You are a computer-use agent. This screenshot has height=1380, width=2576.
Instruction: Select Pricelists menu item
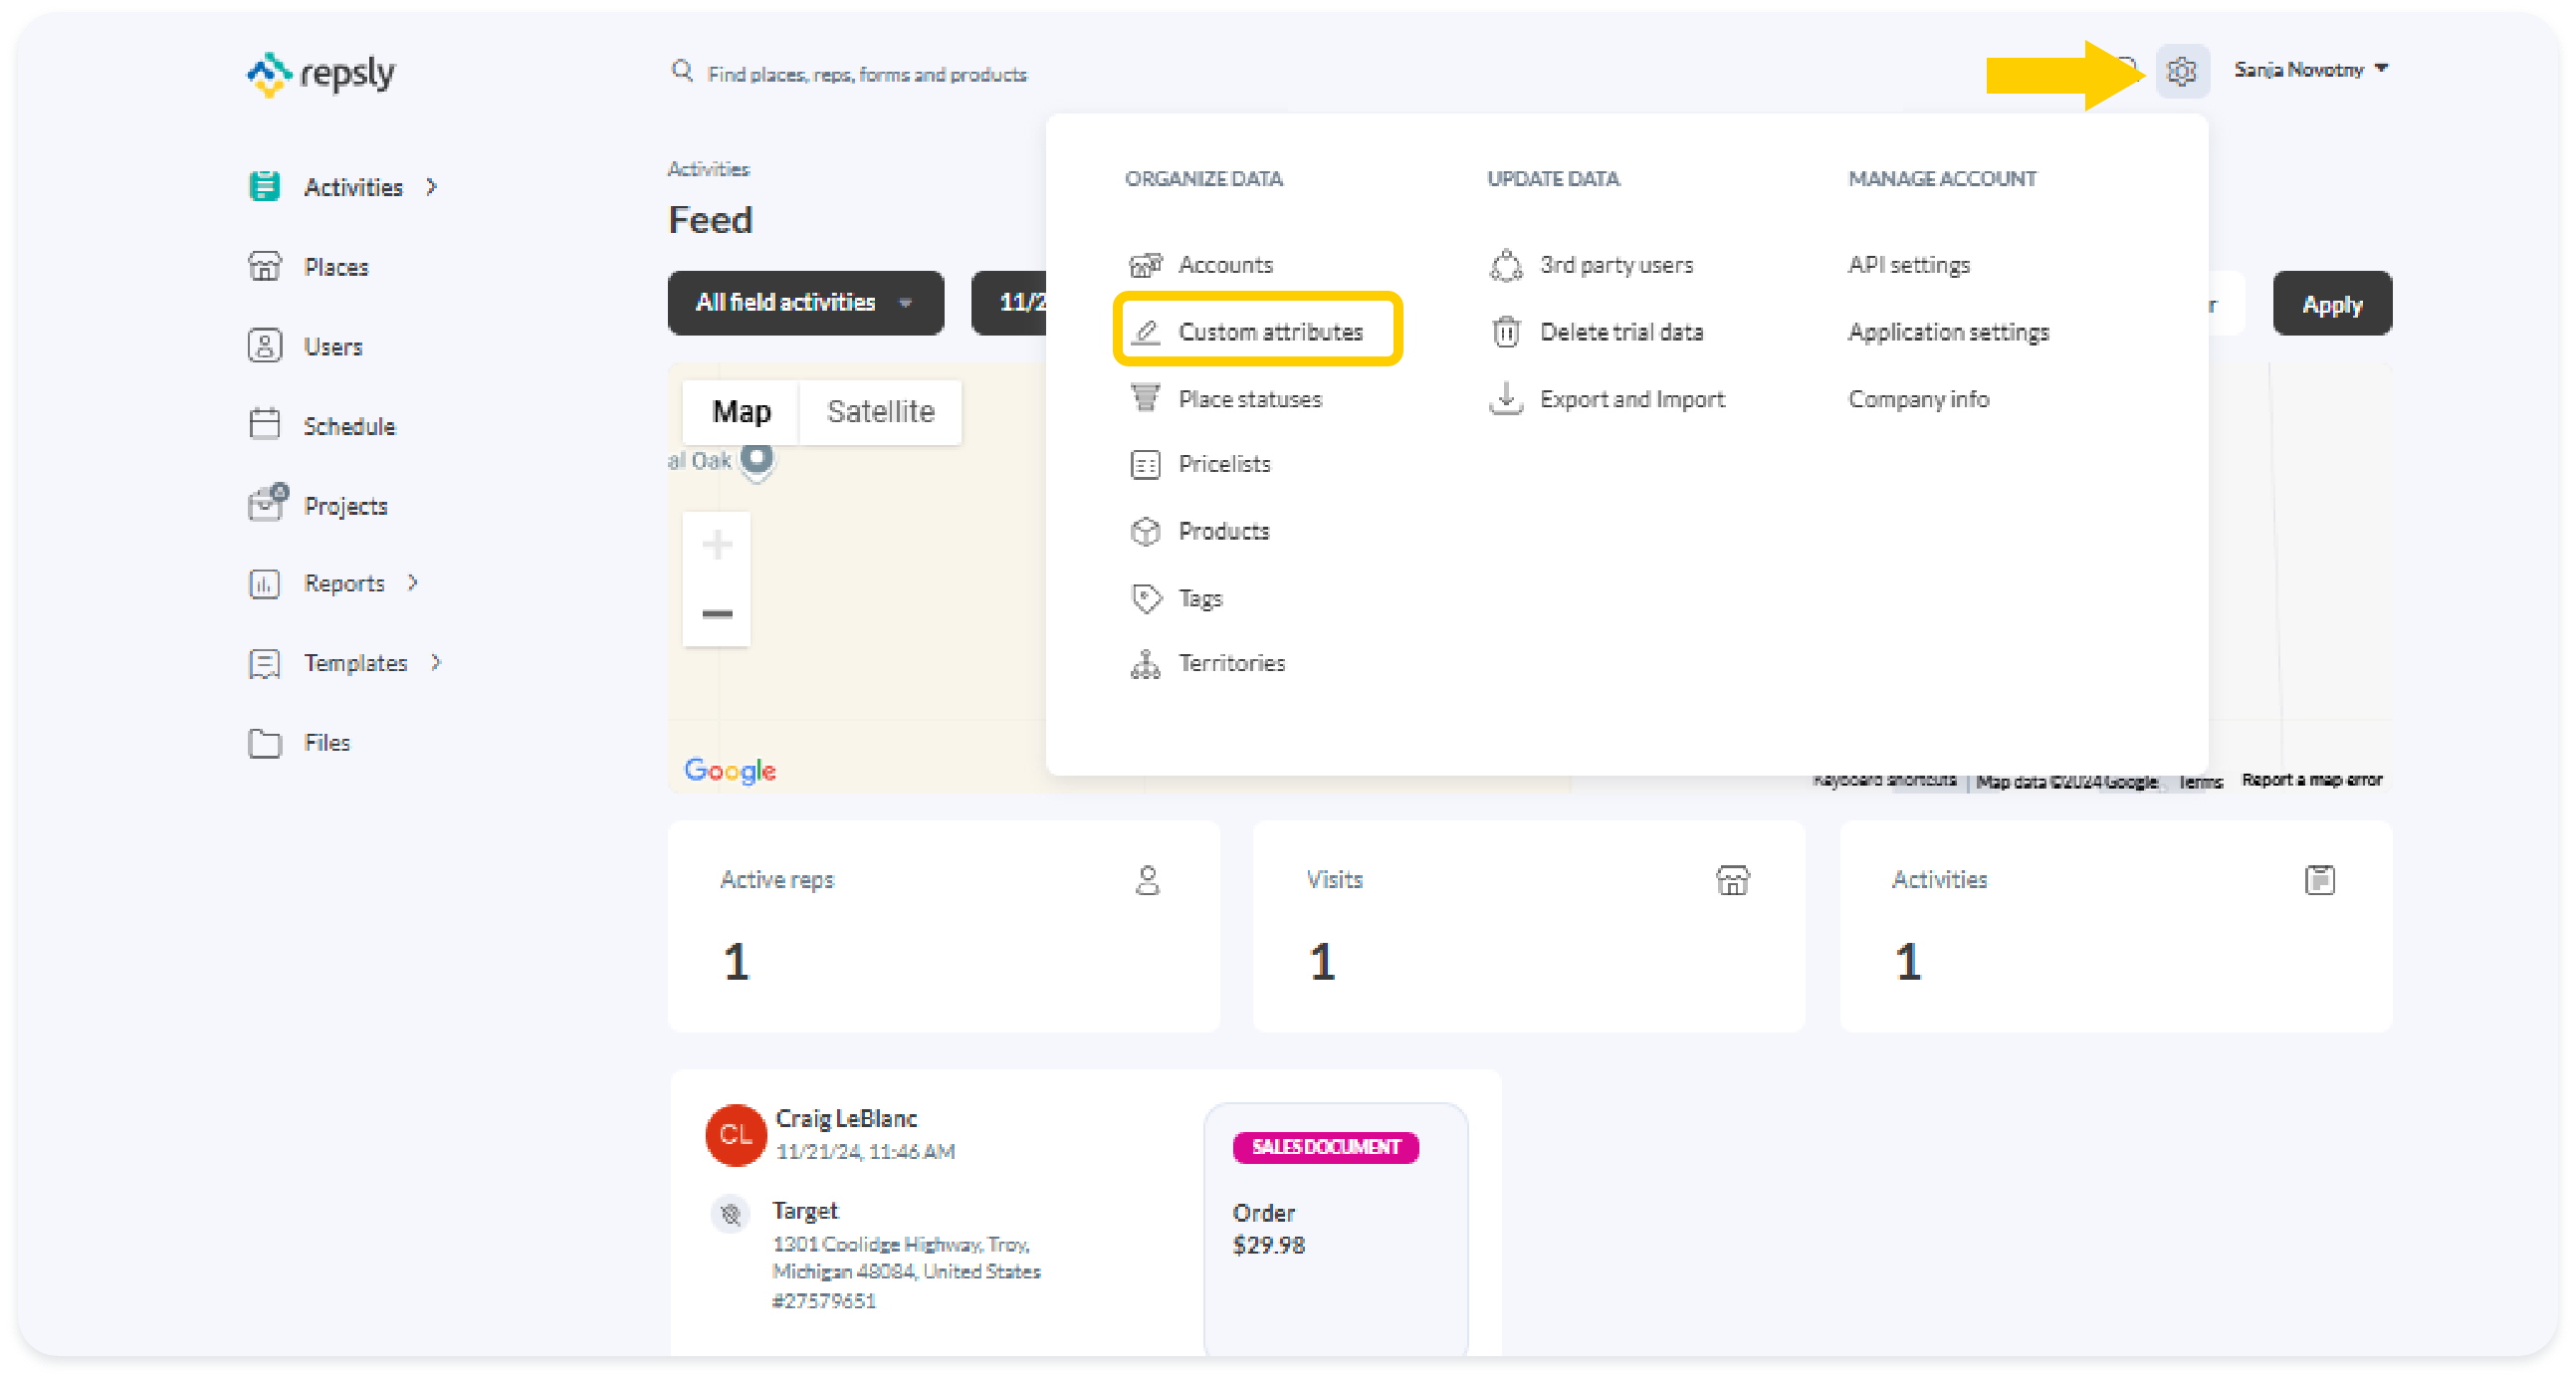pyautogui.click(x=1224, y=465)
